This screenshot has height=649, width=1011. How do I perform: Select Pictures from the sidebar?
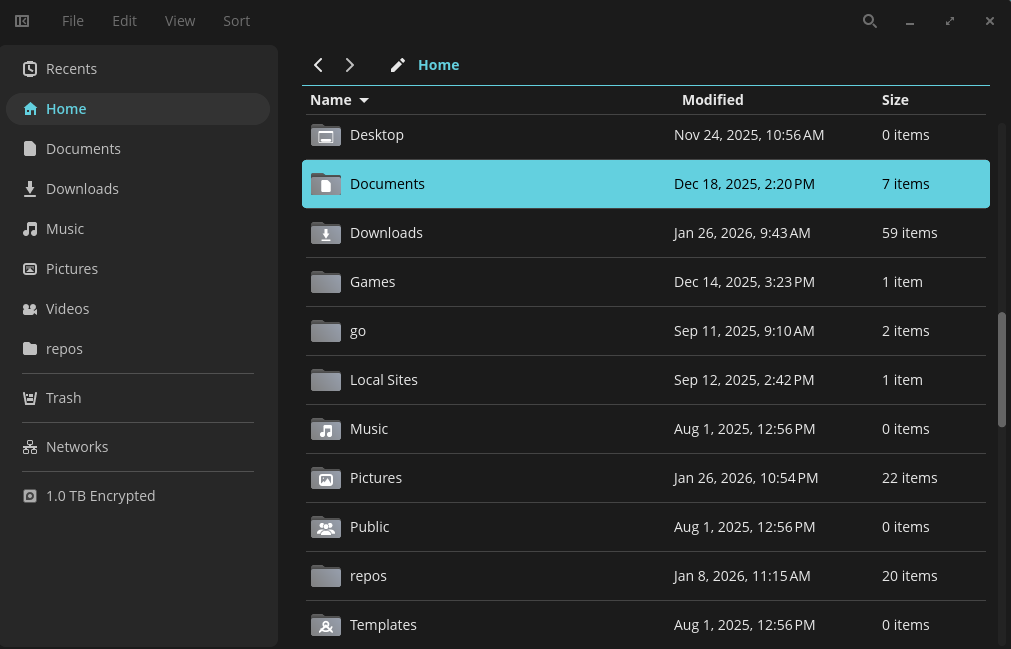tap(71, 268)
